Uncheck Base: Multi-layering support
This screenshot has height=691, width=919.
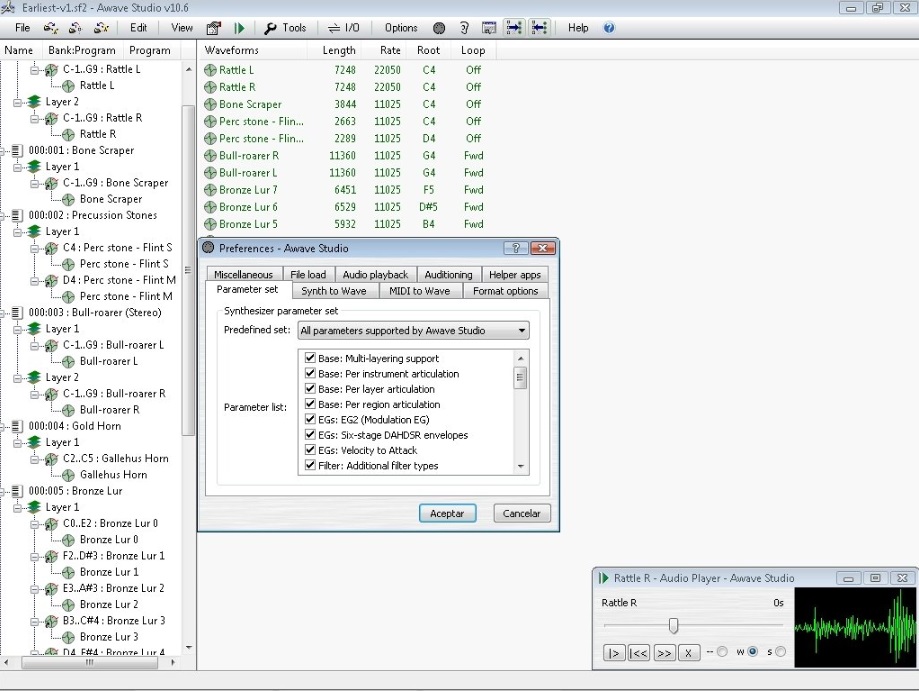click(310, 358)
